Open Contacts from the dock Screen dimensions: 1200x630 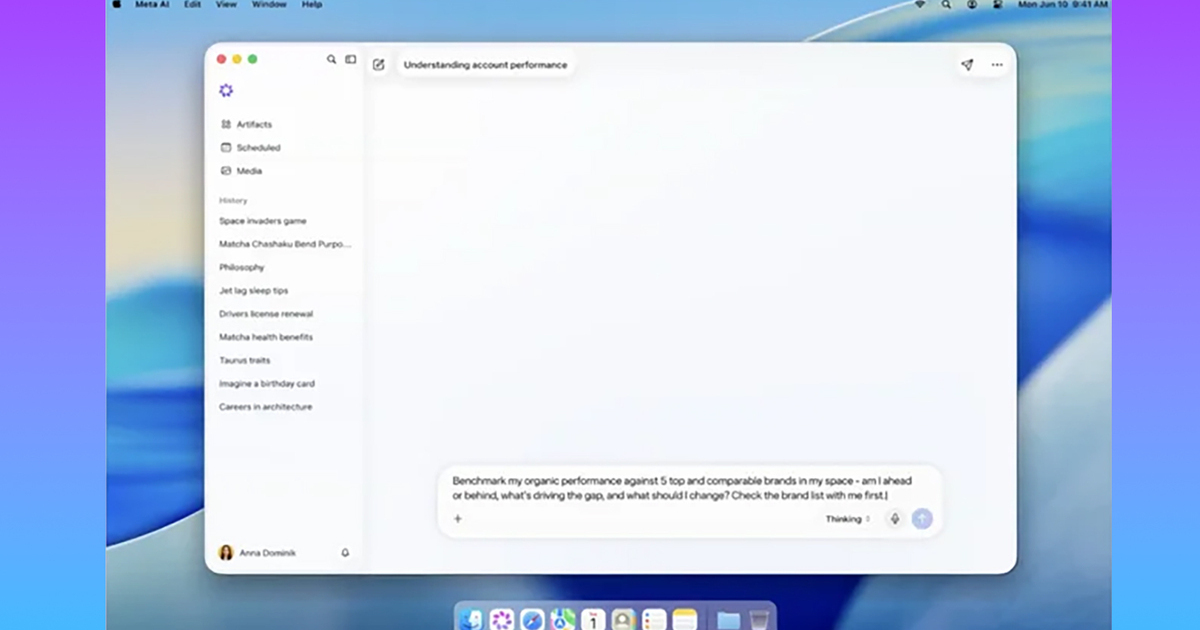pos(624,620)
